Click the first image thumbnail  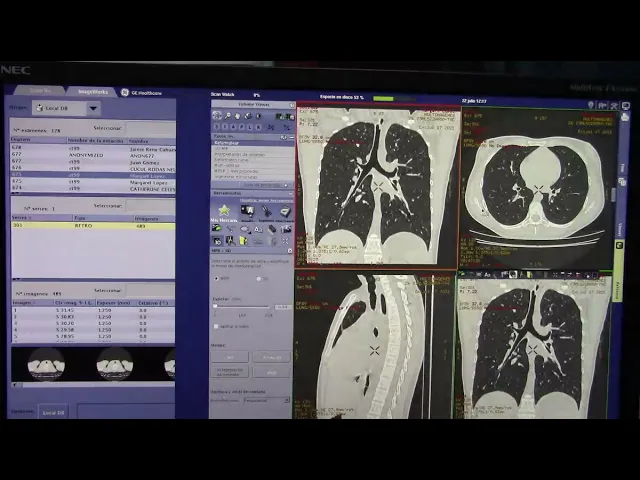point(46,364)
